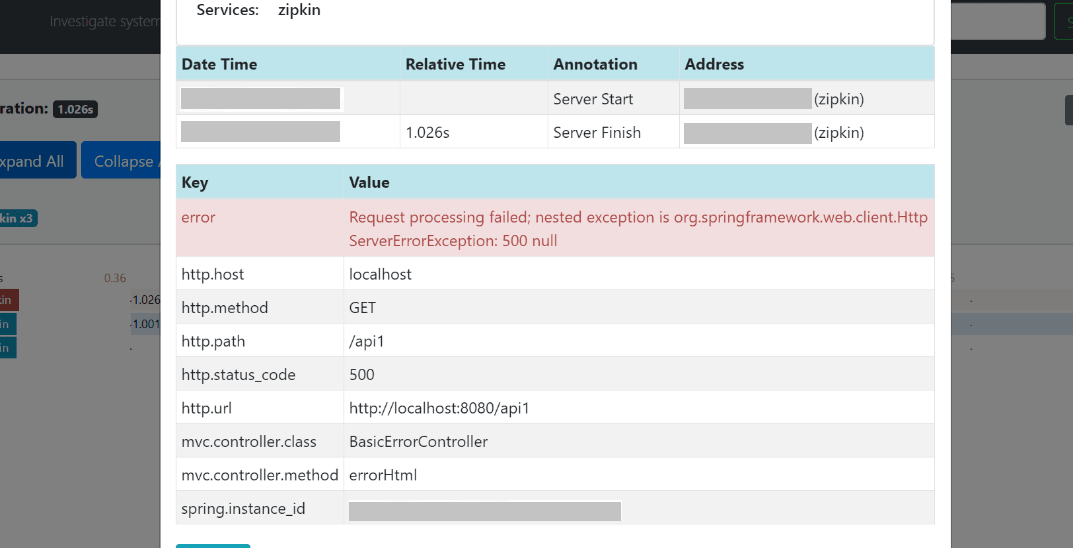Select the Server Start annotation row
1073x548 pixels.
[555, 99]
